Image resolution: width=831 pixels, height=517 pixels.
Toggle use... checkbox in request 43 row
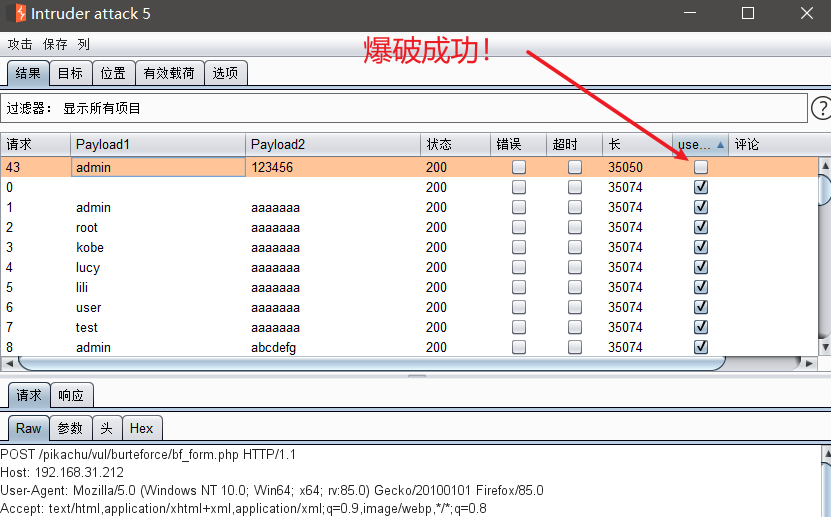tap(701, 167)
